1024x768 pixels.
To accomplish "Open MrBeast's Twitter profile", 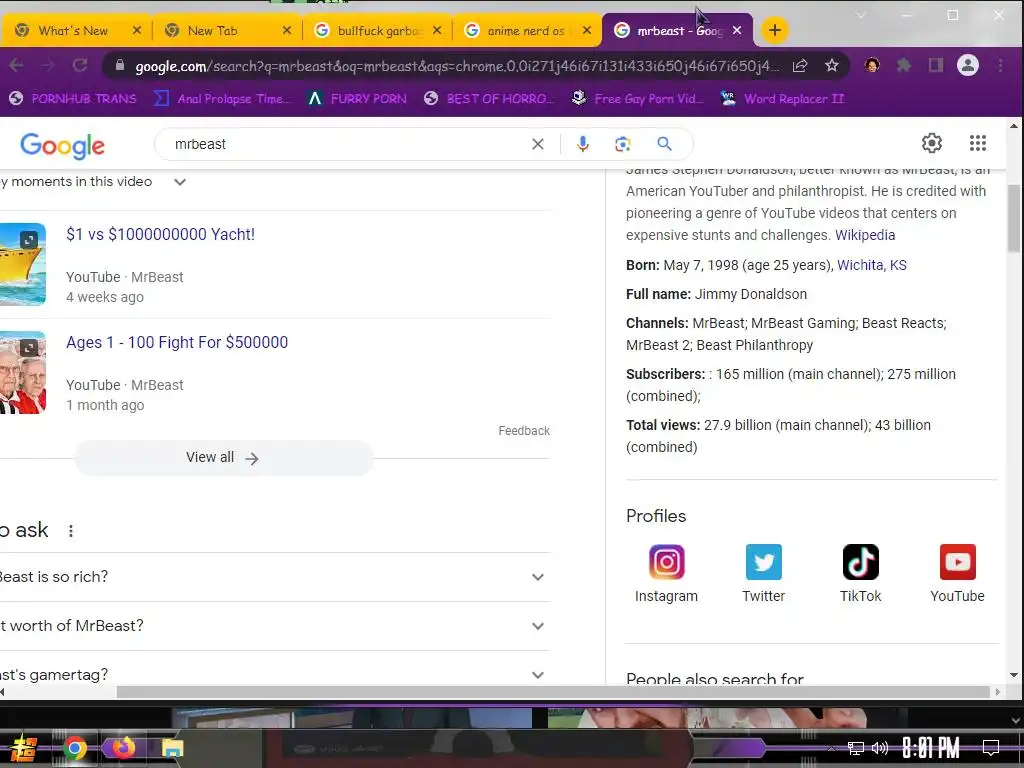I will pyautogui.click(x=763, y=574).
